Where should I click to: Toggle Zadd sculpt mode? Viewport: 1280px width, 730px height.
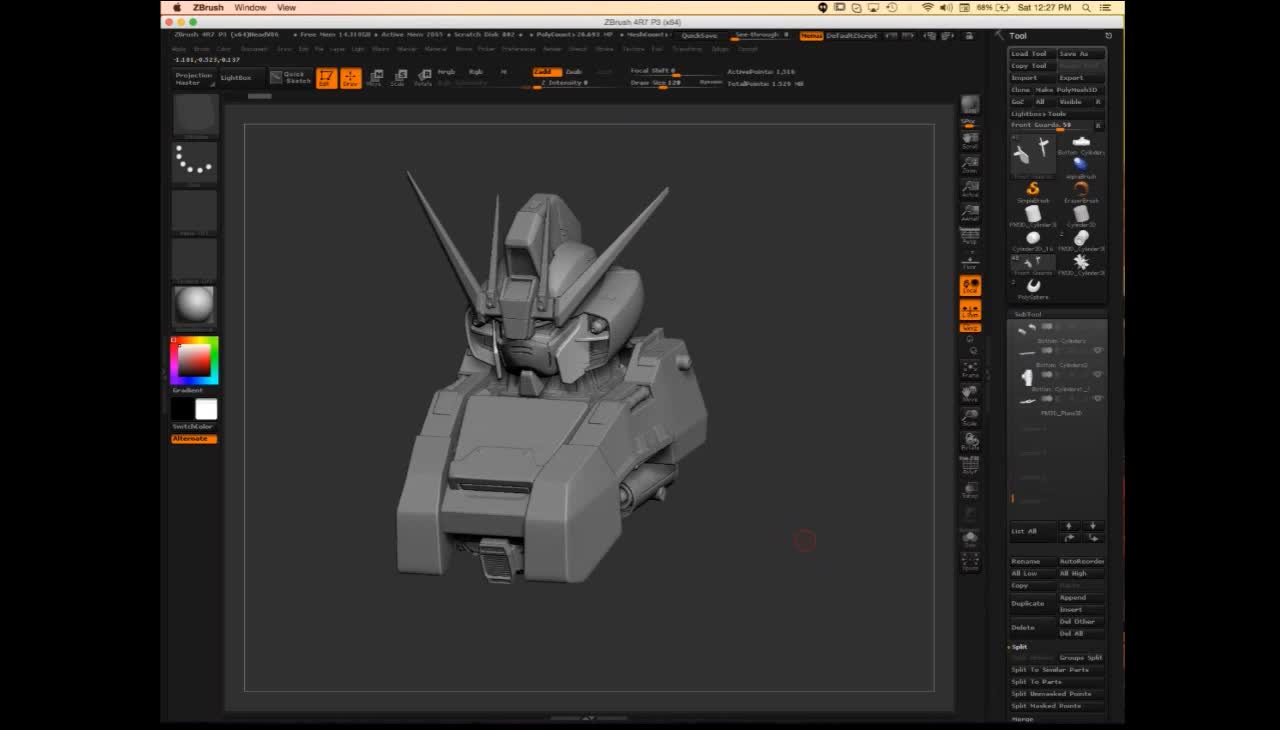[546, 72]
